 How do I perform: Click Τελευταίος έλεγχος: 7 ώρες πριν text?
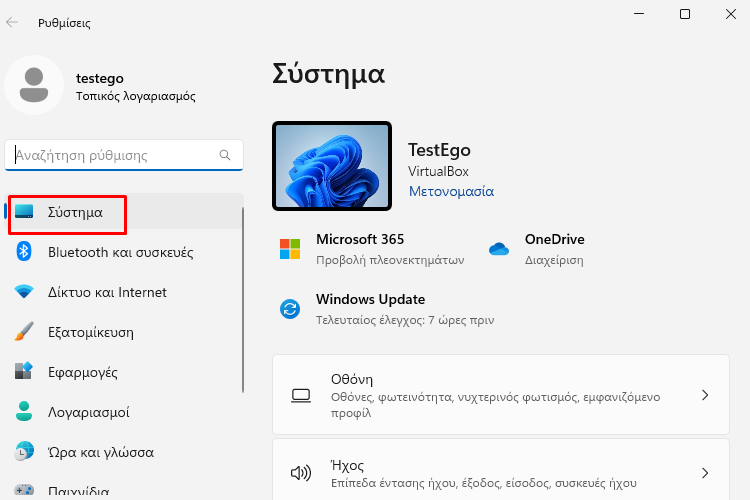click(405, 320)
